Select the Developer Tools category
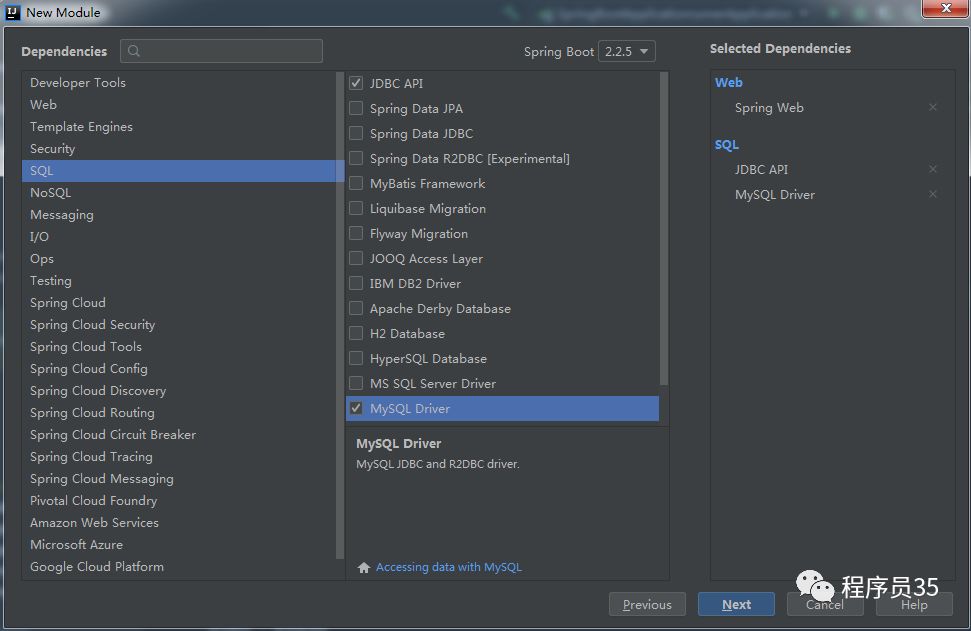The image size is (971, 631). [x=179, y=82]
